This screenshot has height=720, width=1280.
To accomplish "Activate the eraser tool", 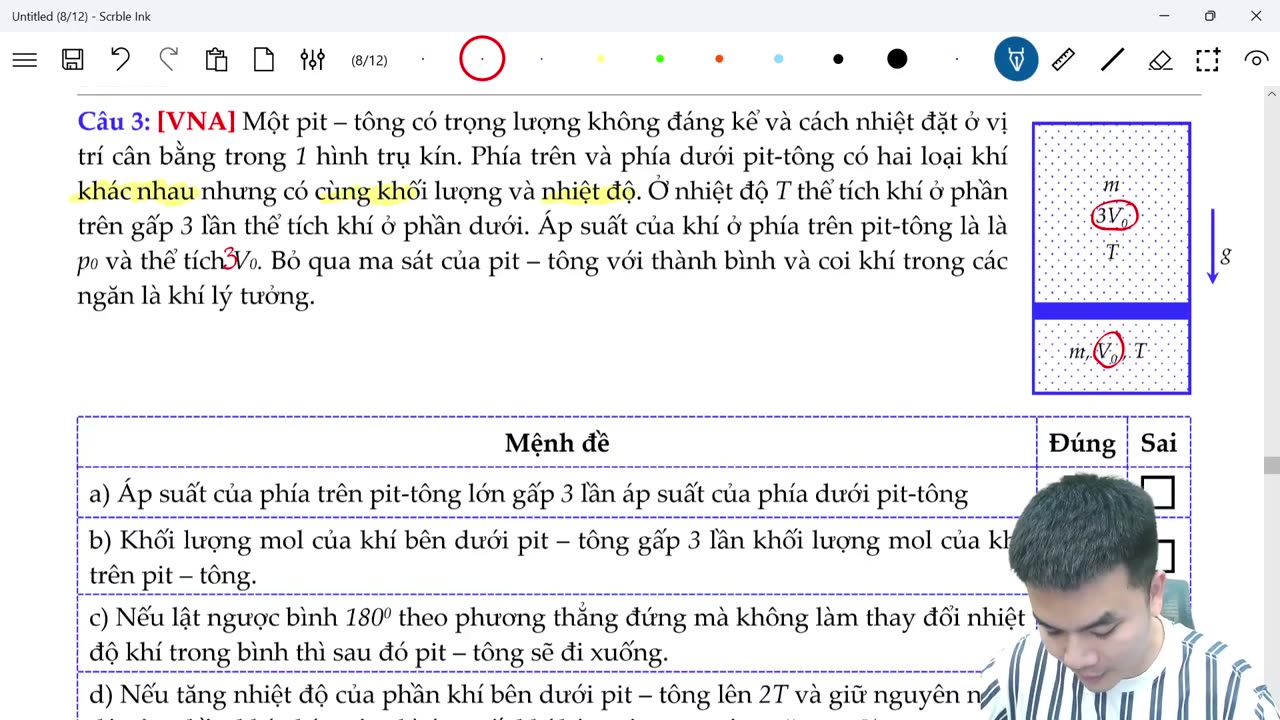I will coord(1160,60).
